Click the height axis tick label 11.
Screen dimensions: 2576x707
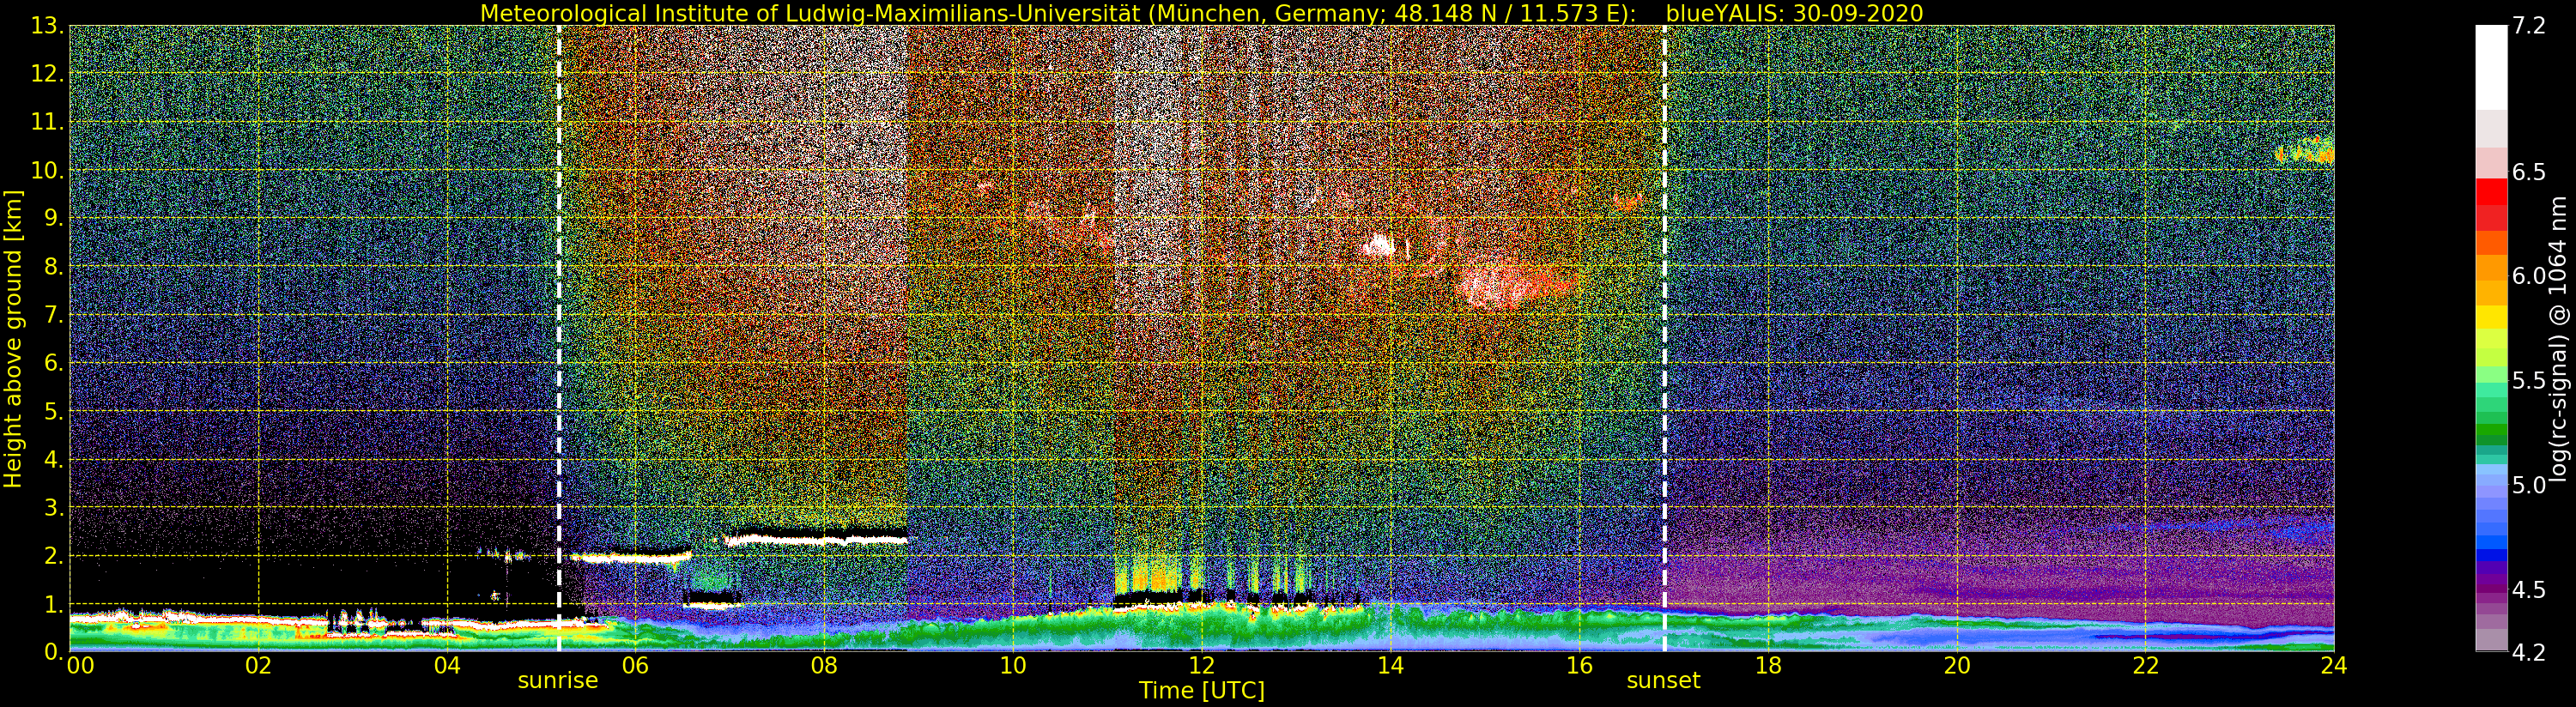click(47, 122)
